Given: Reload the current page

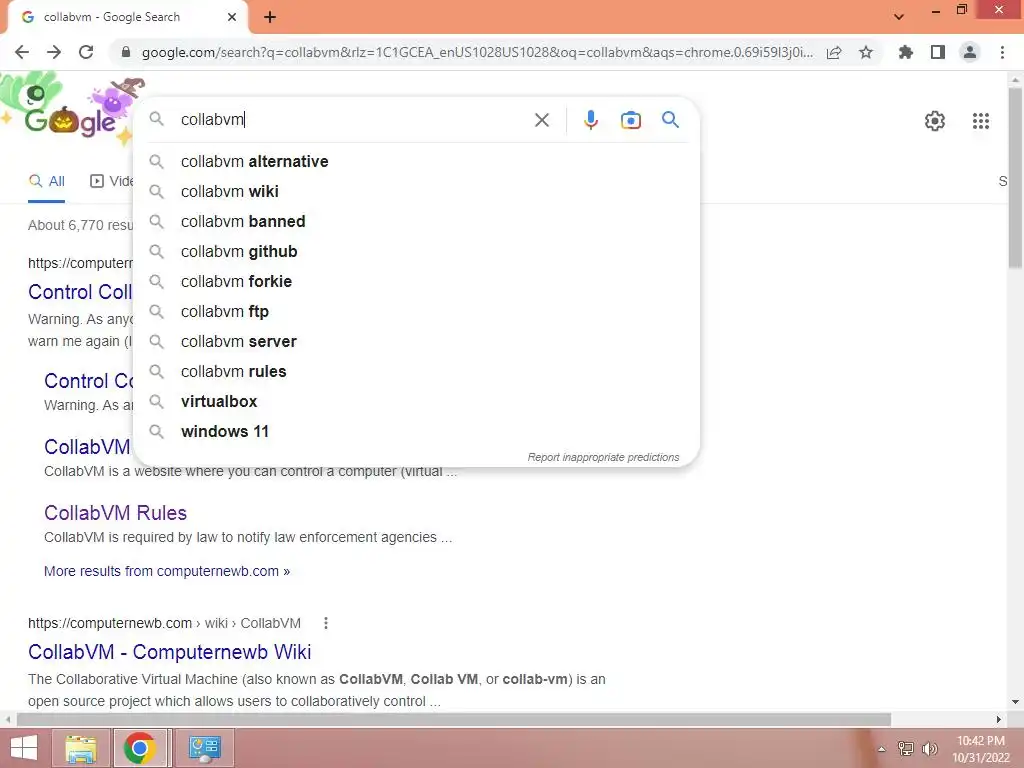Looking at the screenshot, I should click(x=86, y=52).
